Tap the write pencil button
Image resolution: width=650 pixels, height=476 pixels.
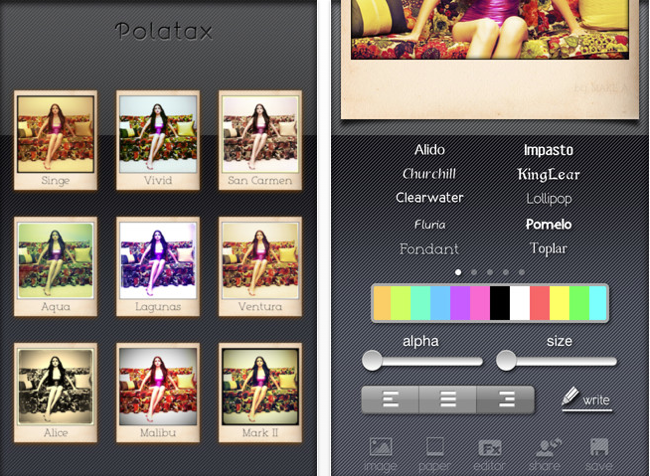coord(587,399)
